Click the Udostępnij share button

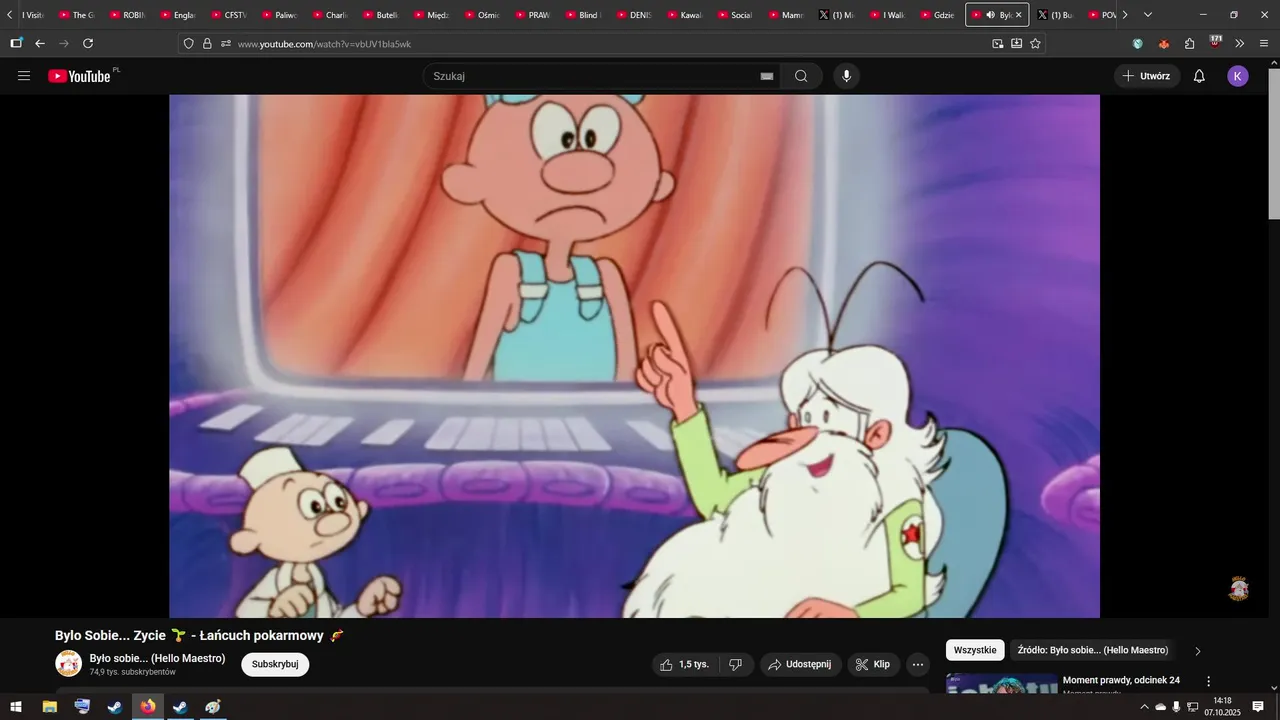pos(800,664)
